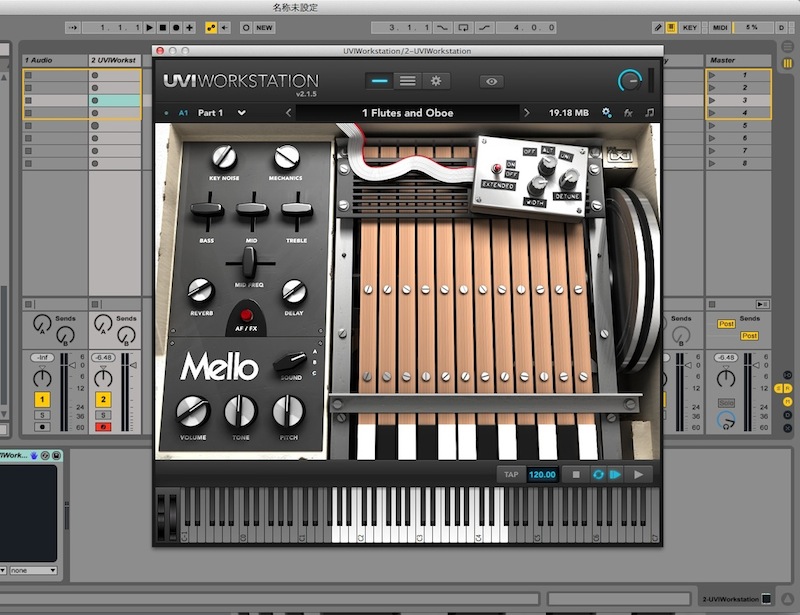The image size is (800, 615).
Task: Toggle the yellow computer MIDI keyboard button
Action: (x=671, y=28)
